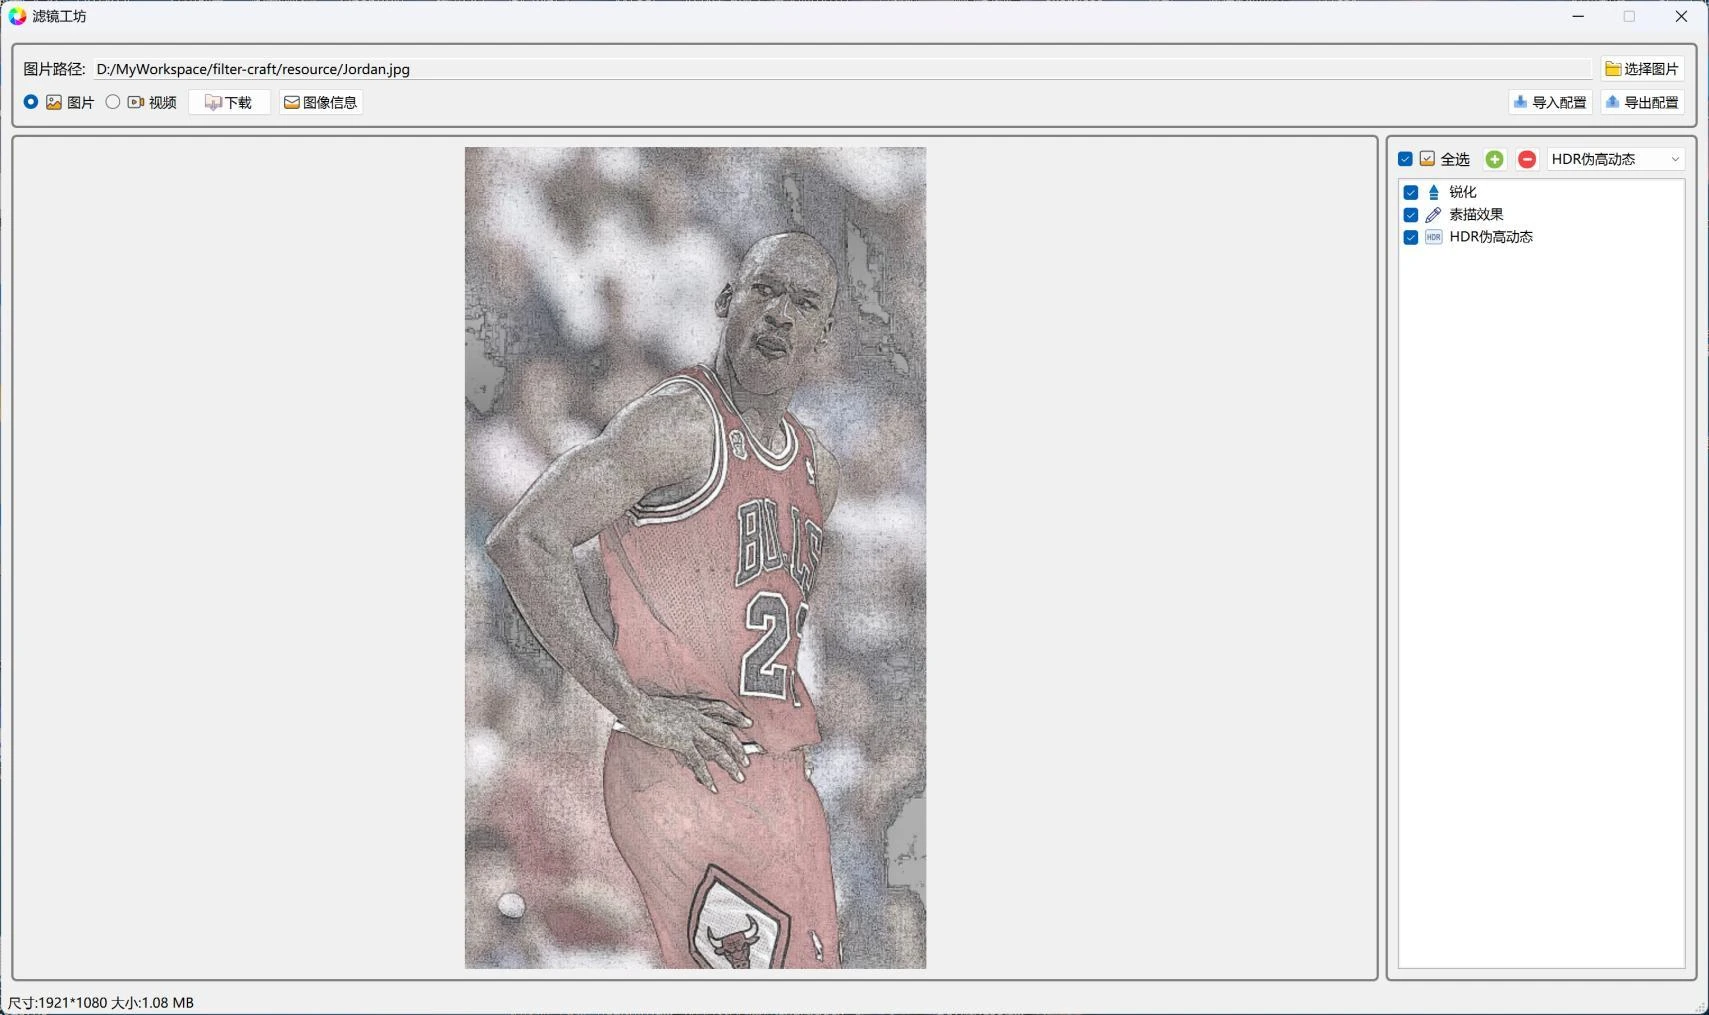Close the 滤镜工坊 window
Image resolution: width=1709 pixels, height=1015 pixels.
tap(1681, 16)
